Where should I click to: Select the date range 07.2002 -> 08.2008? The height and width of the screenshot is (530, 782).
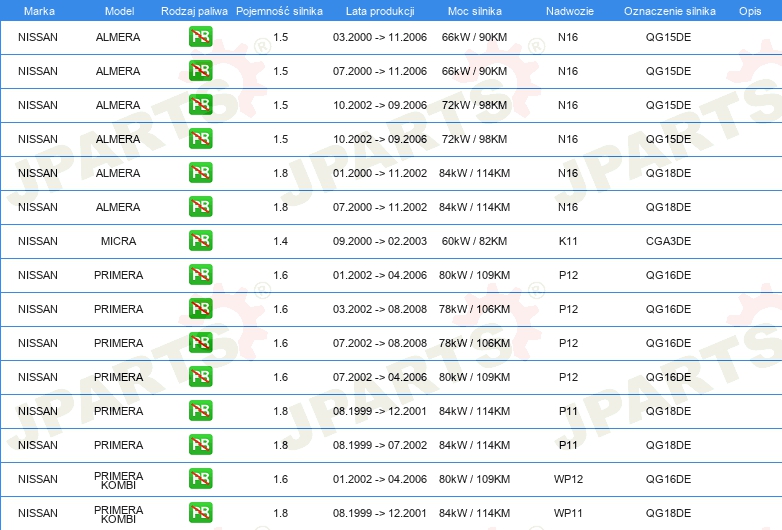380,343
